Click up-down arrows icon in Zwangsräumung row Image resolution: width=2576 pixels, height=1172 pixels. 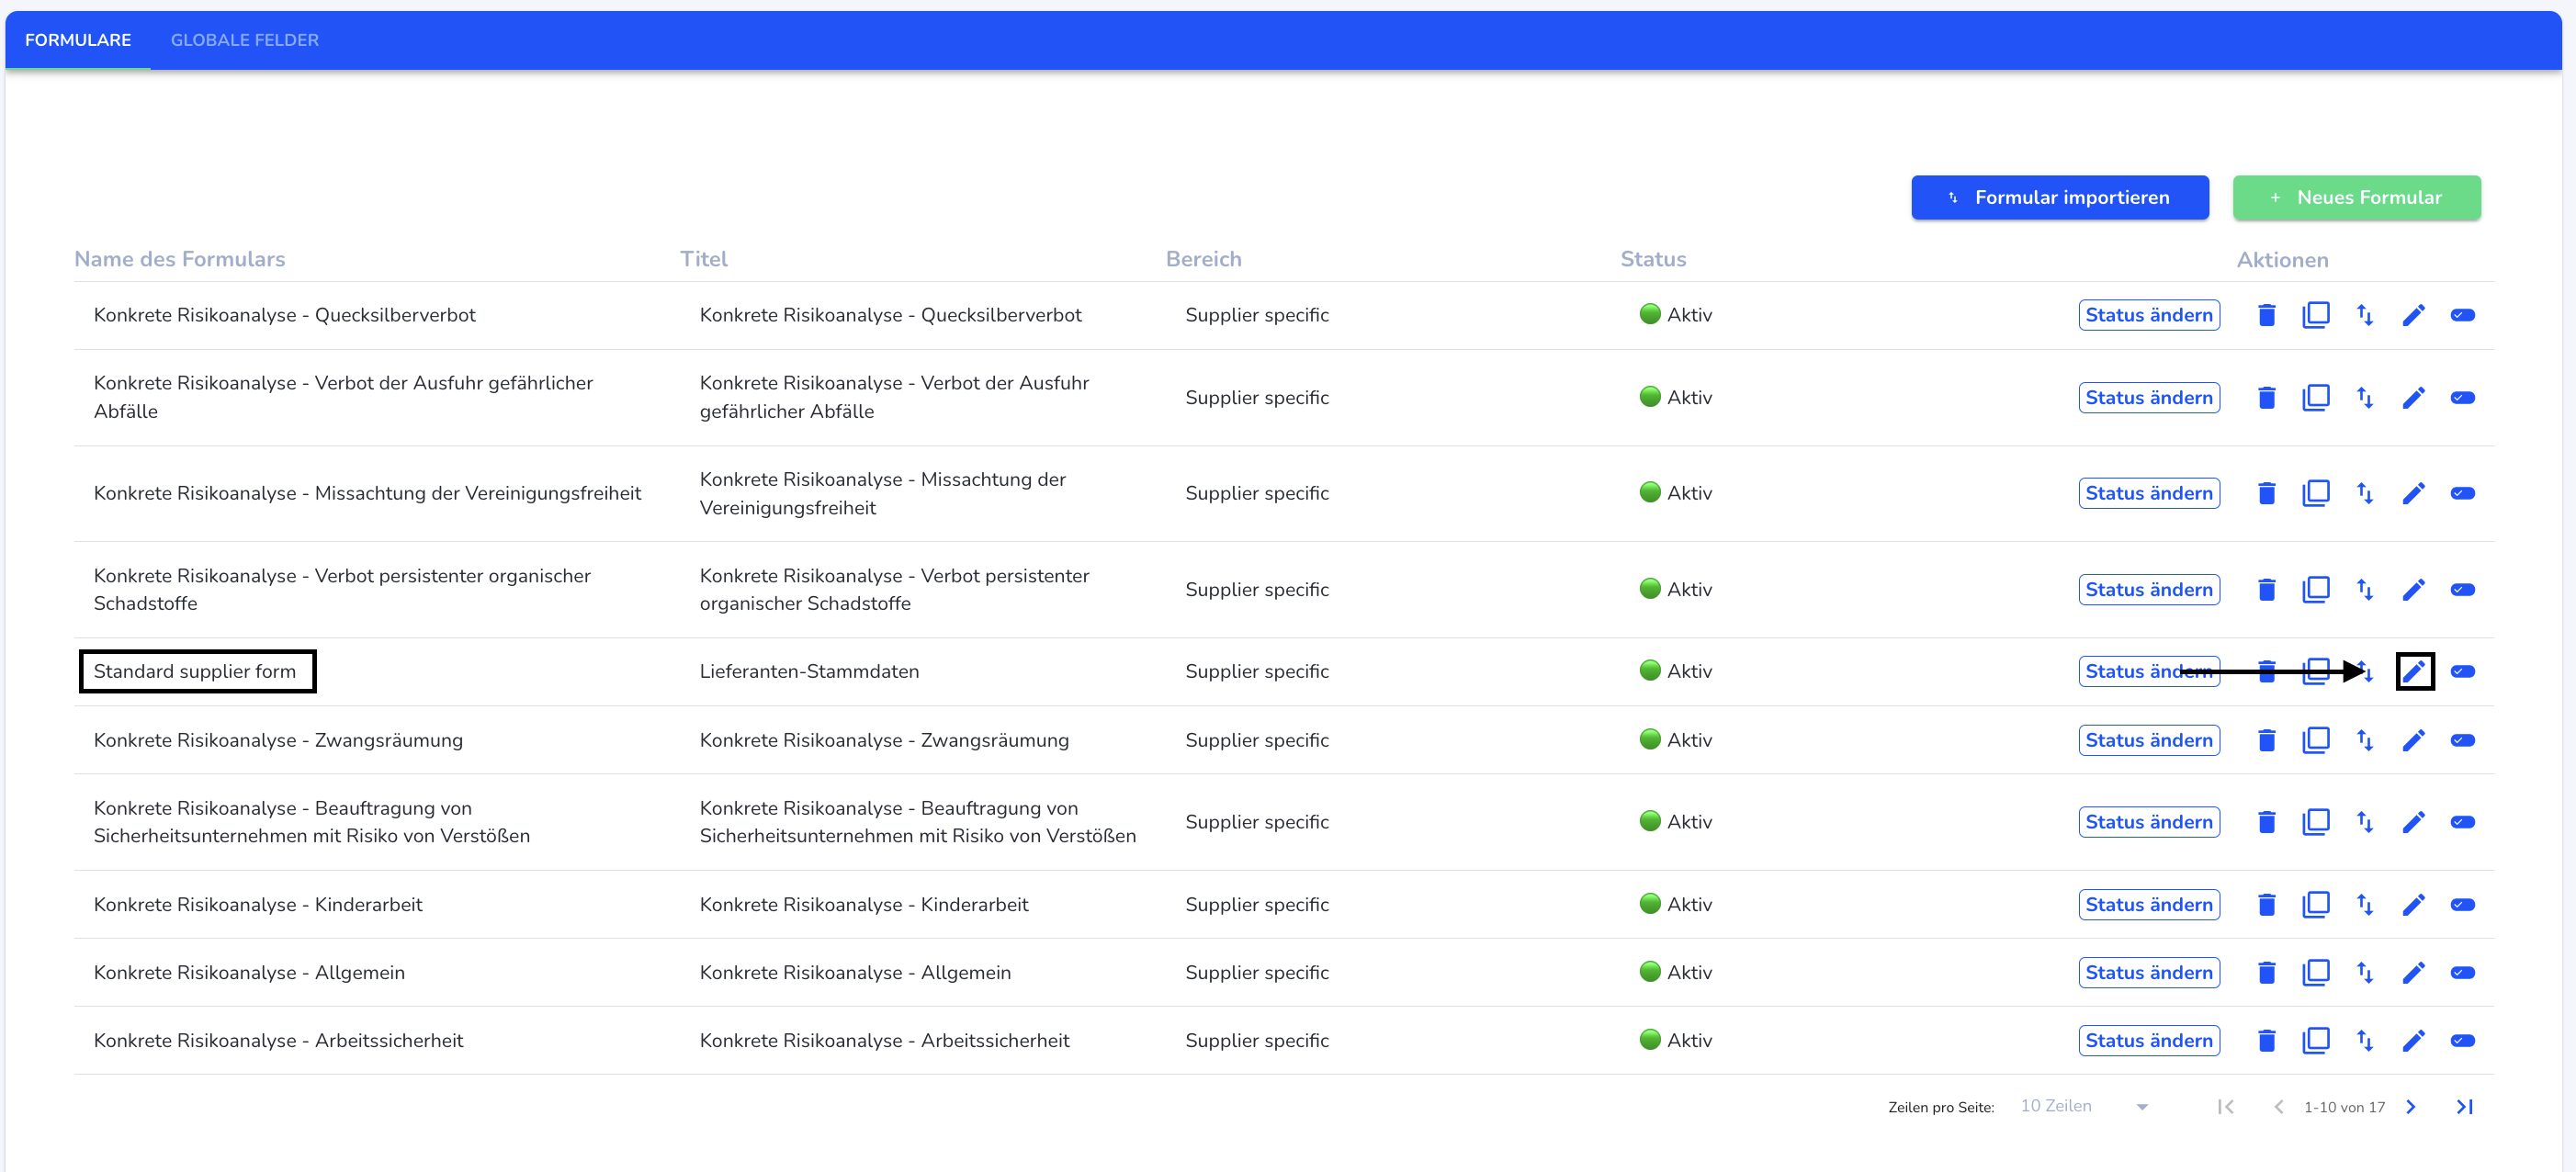2365,740
